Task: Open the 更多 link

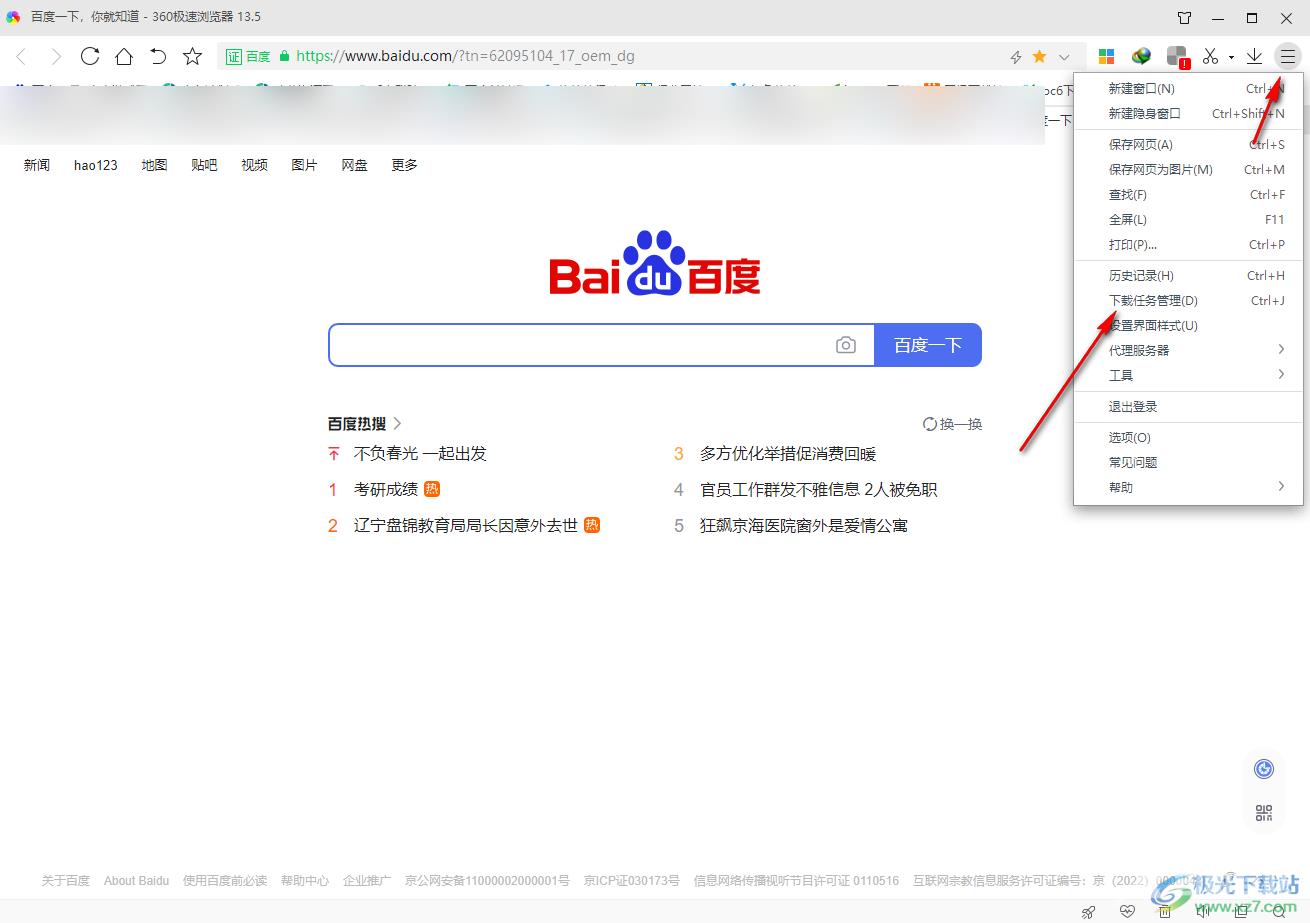Action: click(x=404, y=165)
